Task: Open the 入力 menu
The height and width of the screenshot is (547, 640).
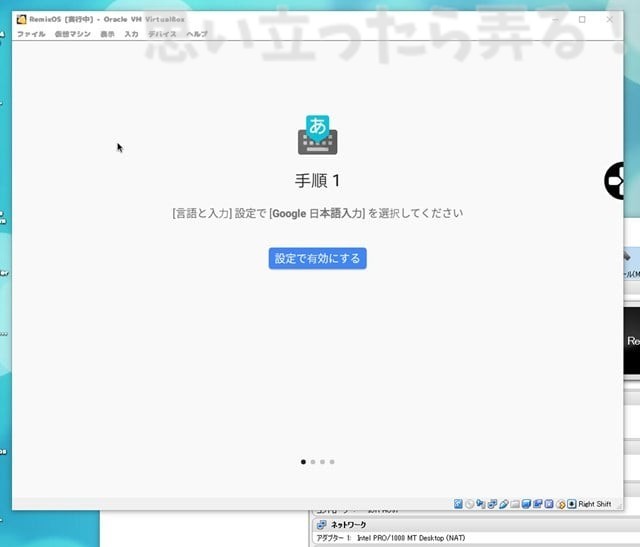Action: coord(131,34)
